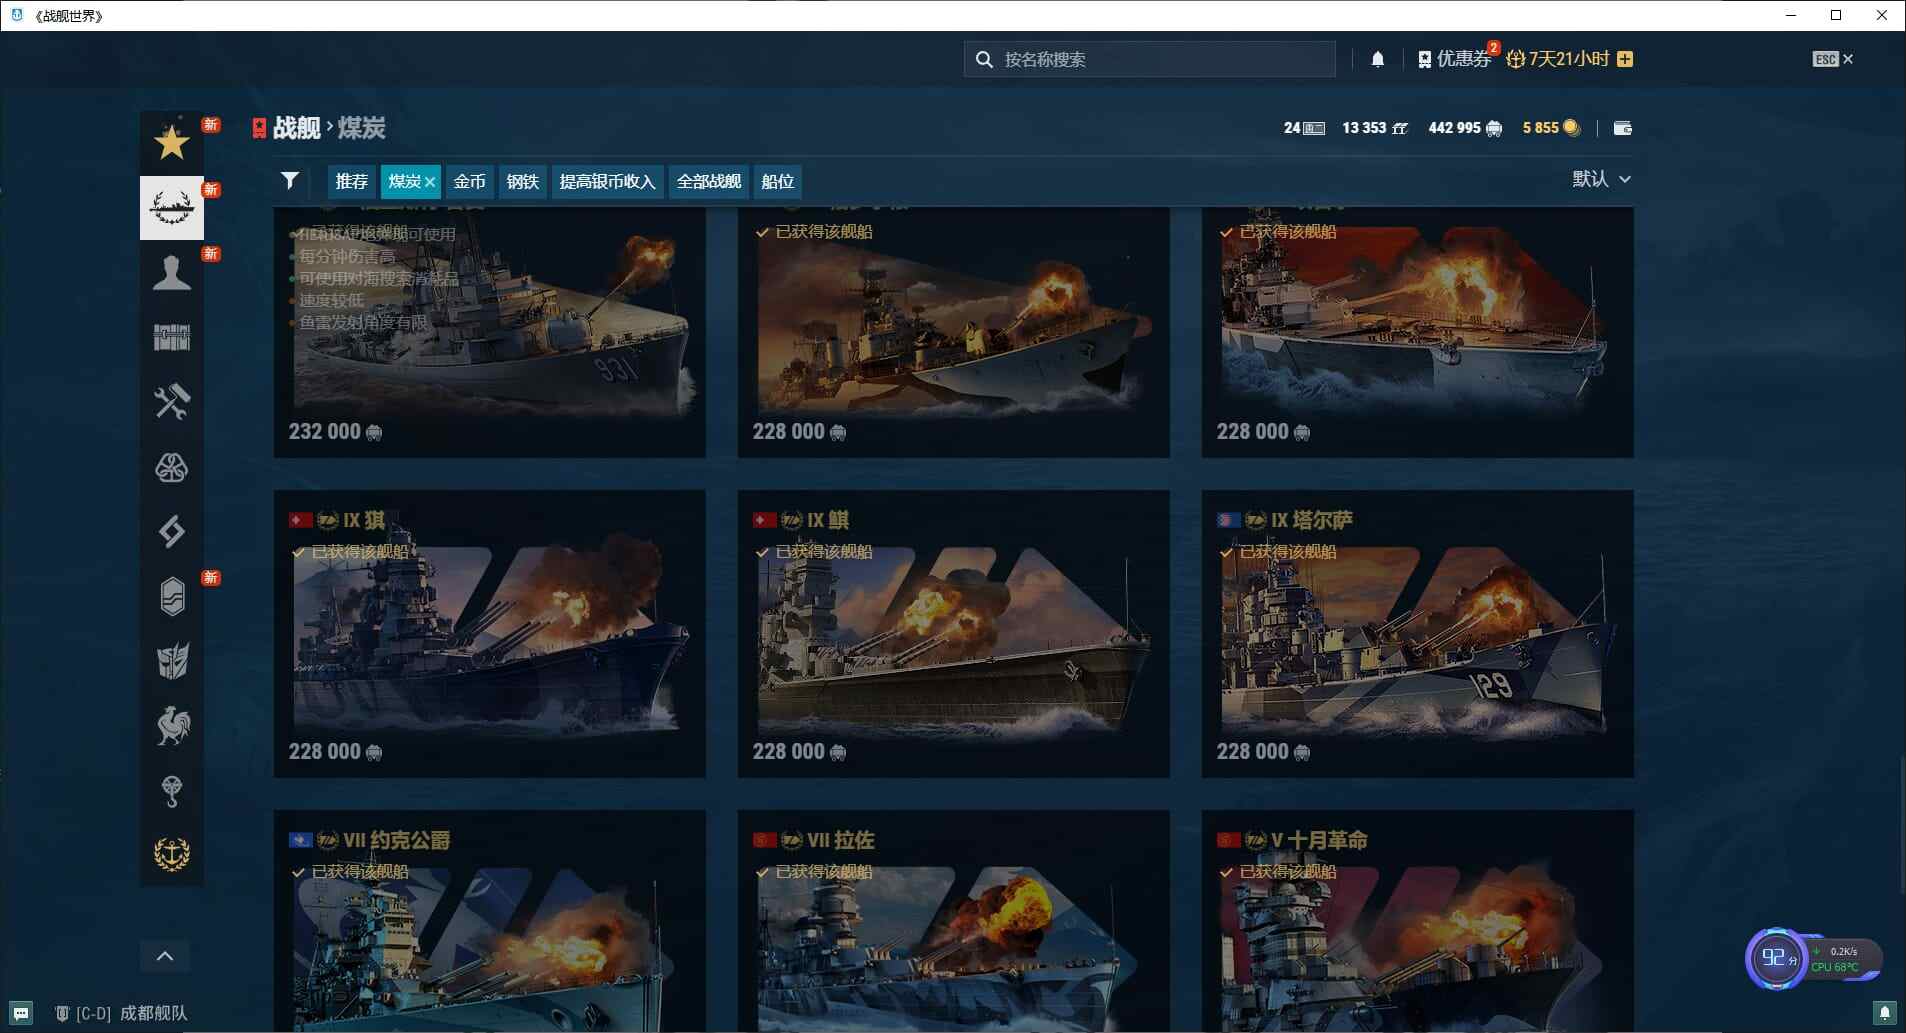Open the wrench-and-hammer modules section
This screenshot has height=1033, width=1906.
coord(171,403)
